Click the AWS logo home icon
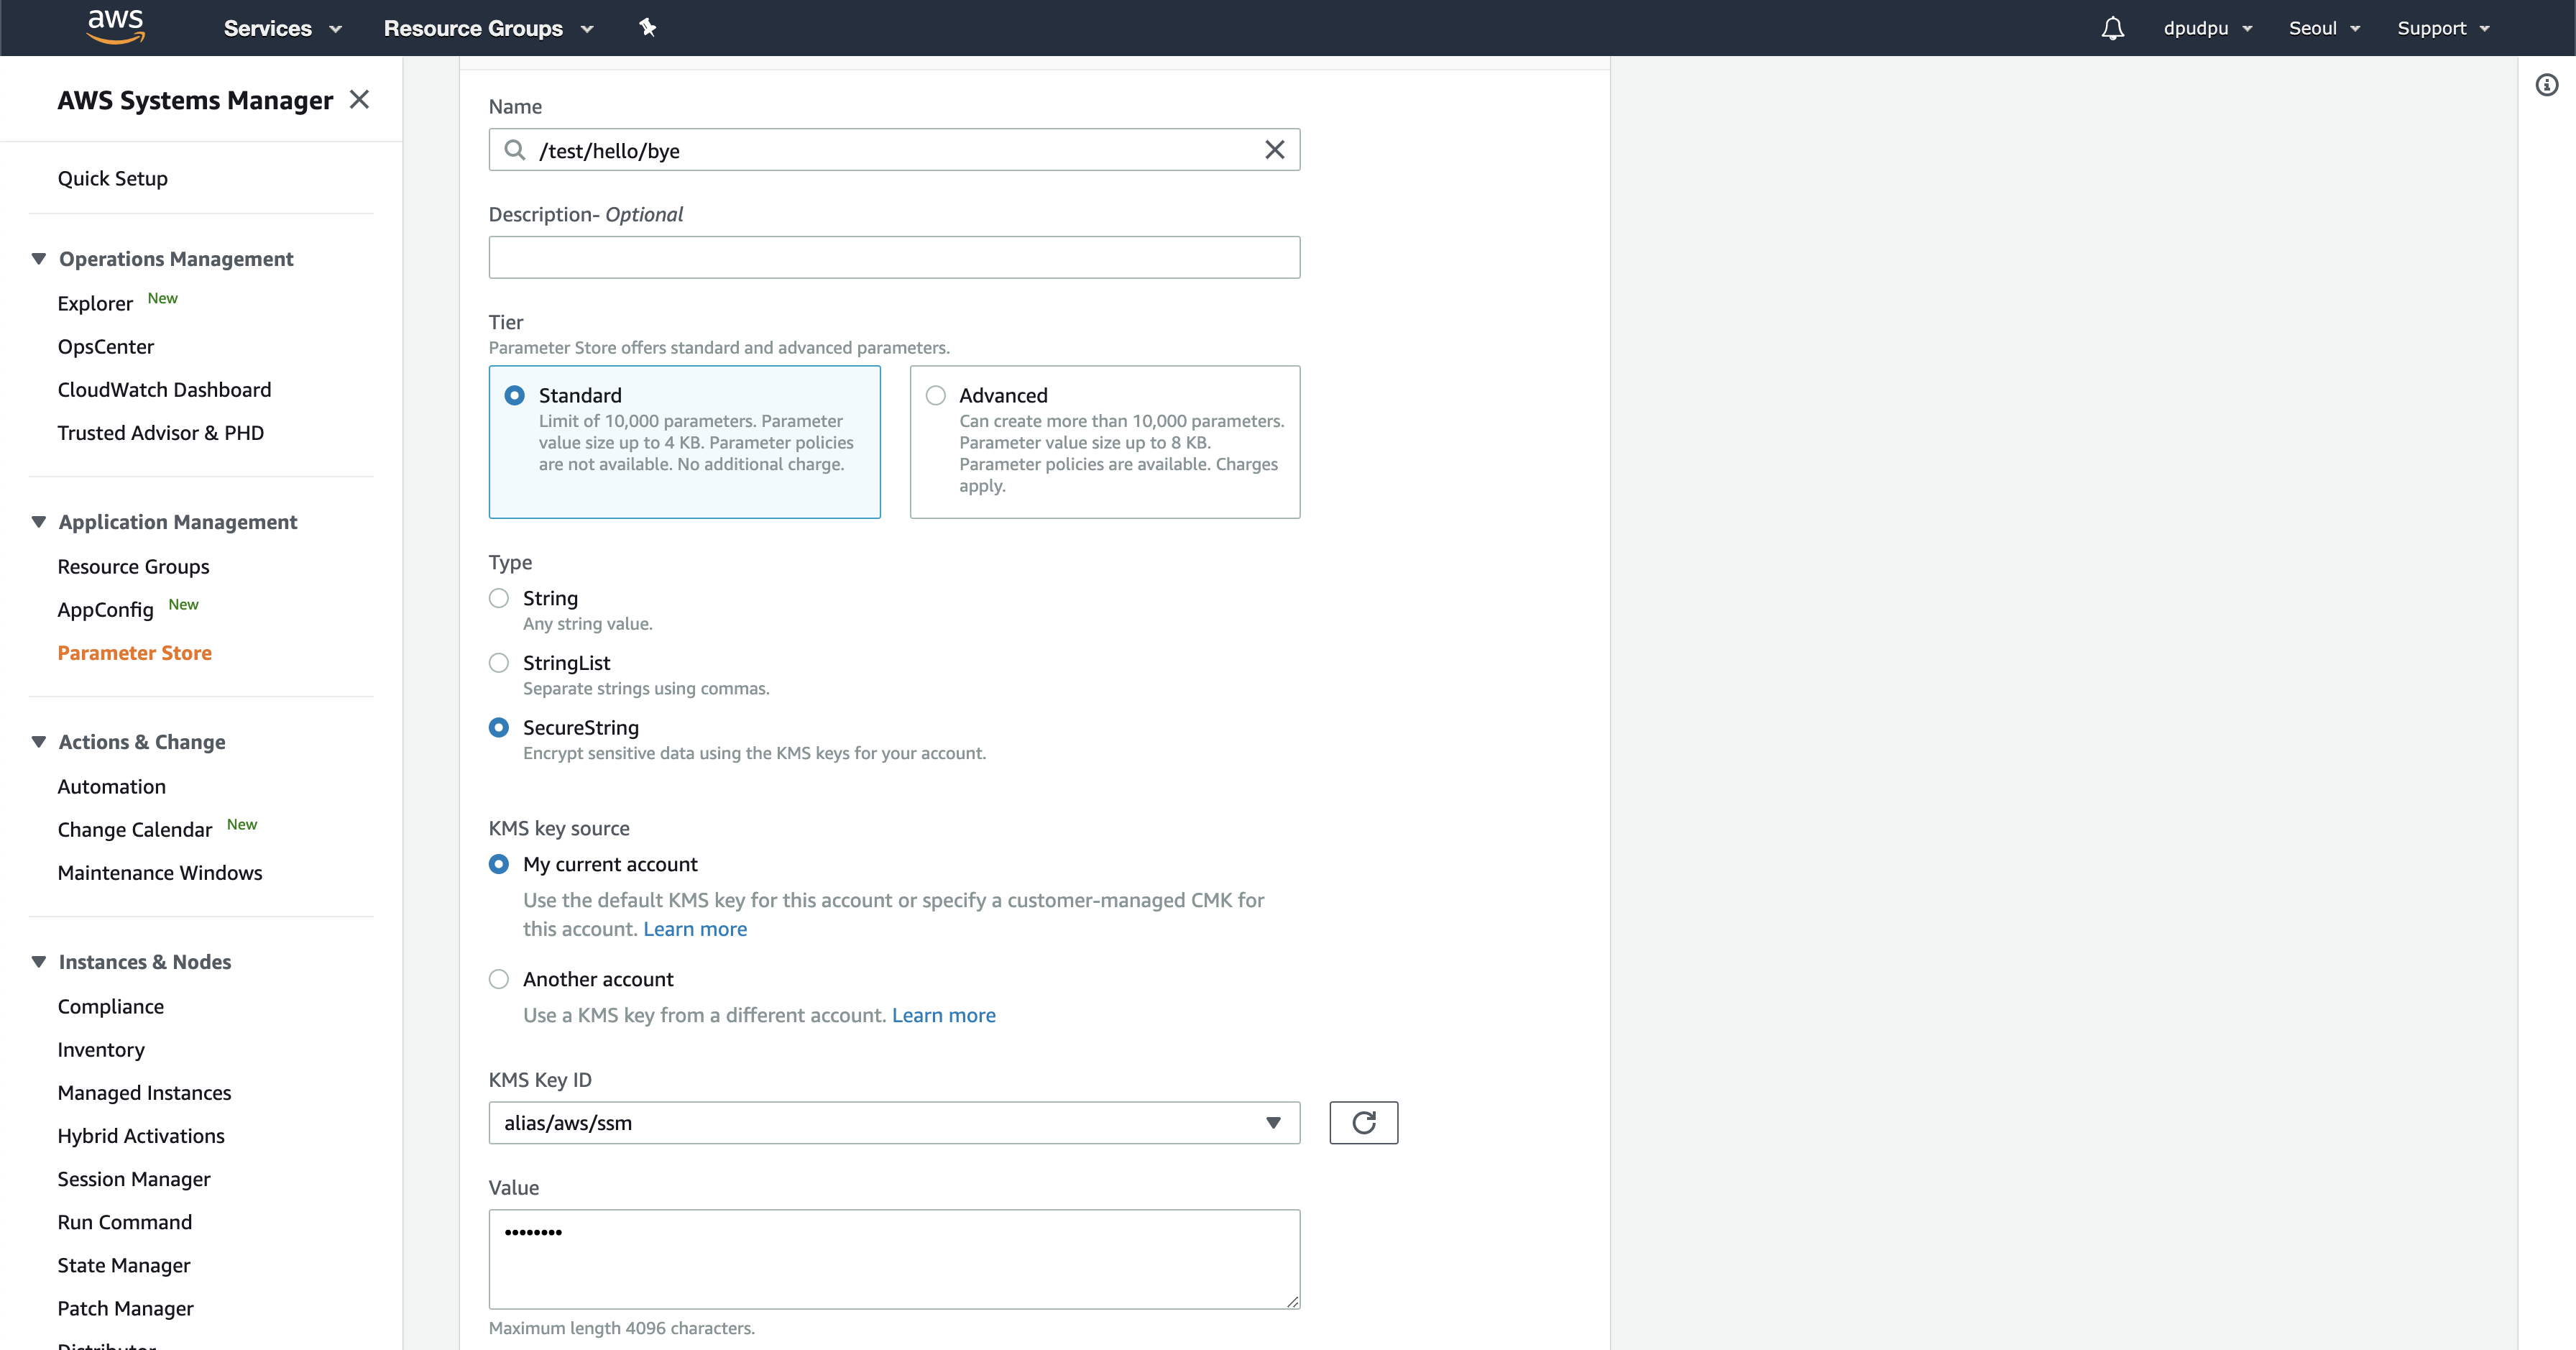 coord(116,27)
